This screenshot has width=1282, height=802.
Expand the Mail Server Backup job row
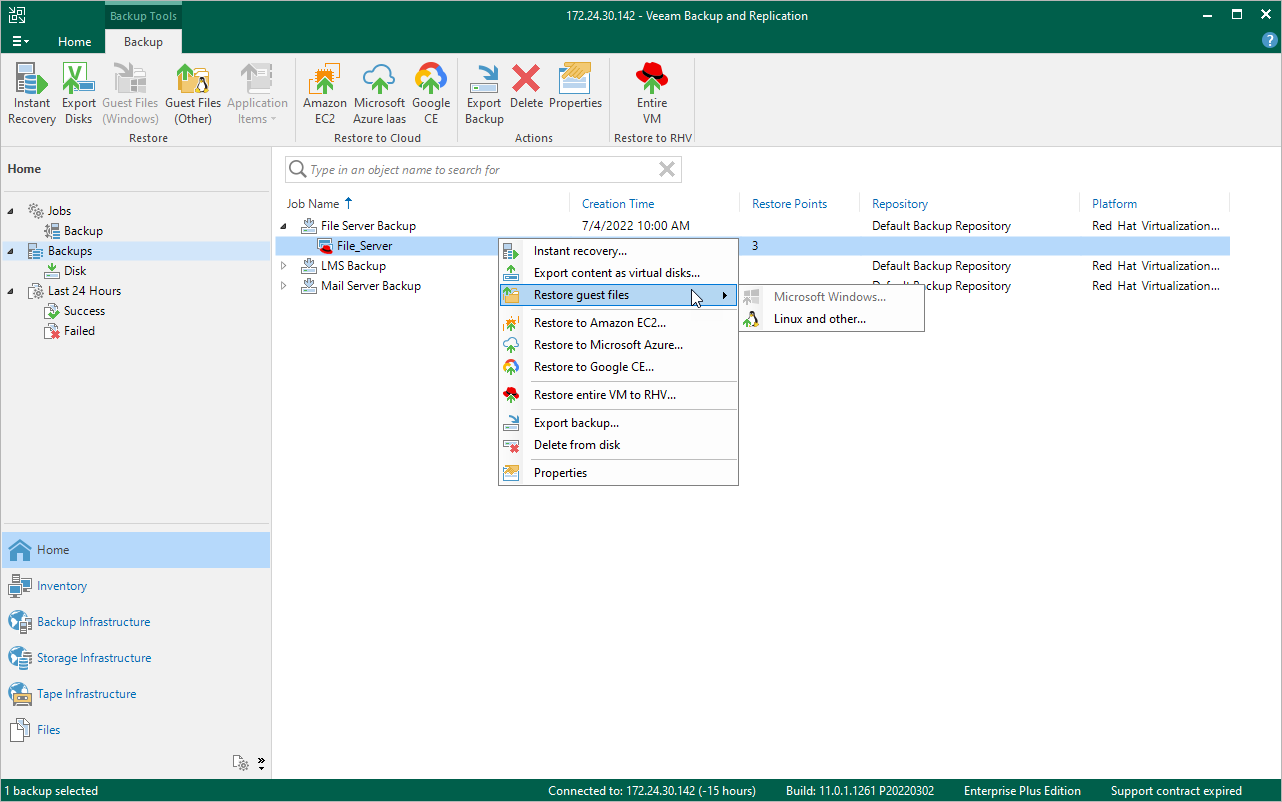[x=283, y=286]
